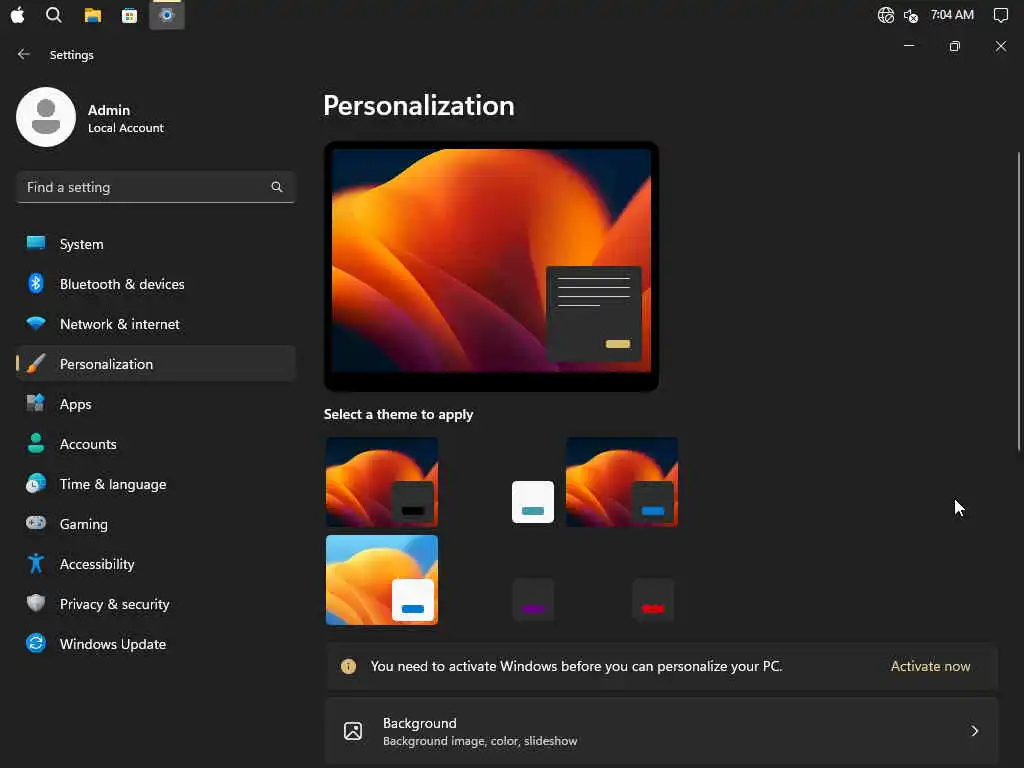Viewport: 1024px width, 768px height.
Task: Click the muted volume tray icon
Action: [911, 16]
